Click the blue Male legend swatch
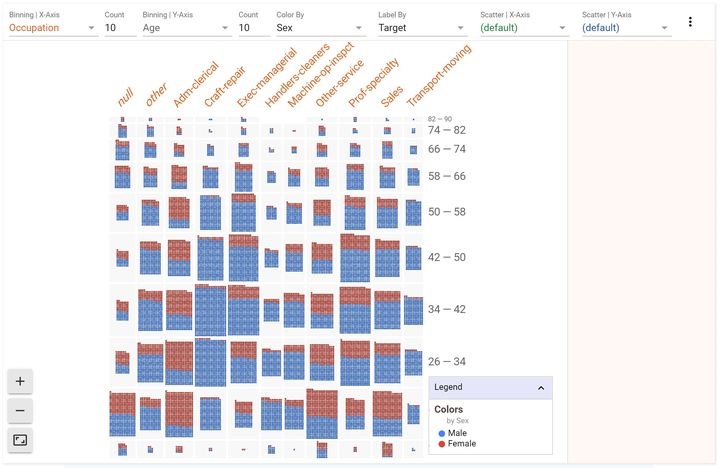This screenshot has width=720, height=468. [442, 433]
